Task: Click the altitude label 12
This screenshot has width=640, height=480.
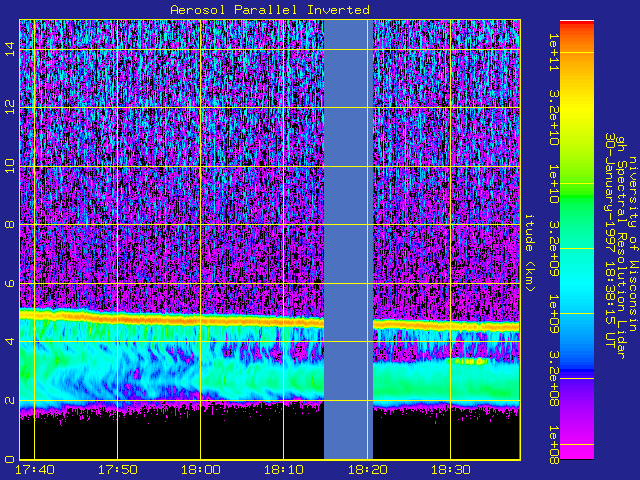Action: pyautogui.click(x=10, y=108)
